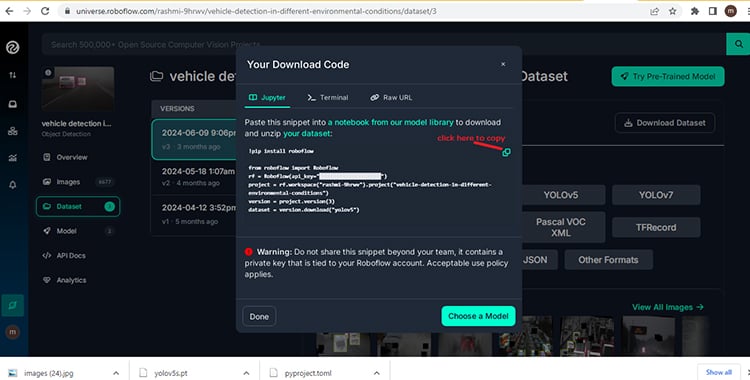The width and height of the screenshot is (750, 380).
Task: Focus the project search field
Action: 383,45
